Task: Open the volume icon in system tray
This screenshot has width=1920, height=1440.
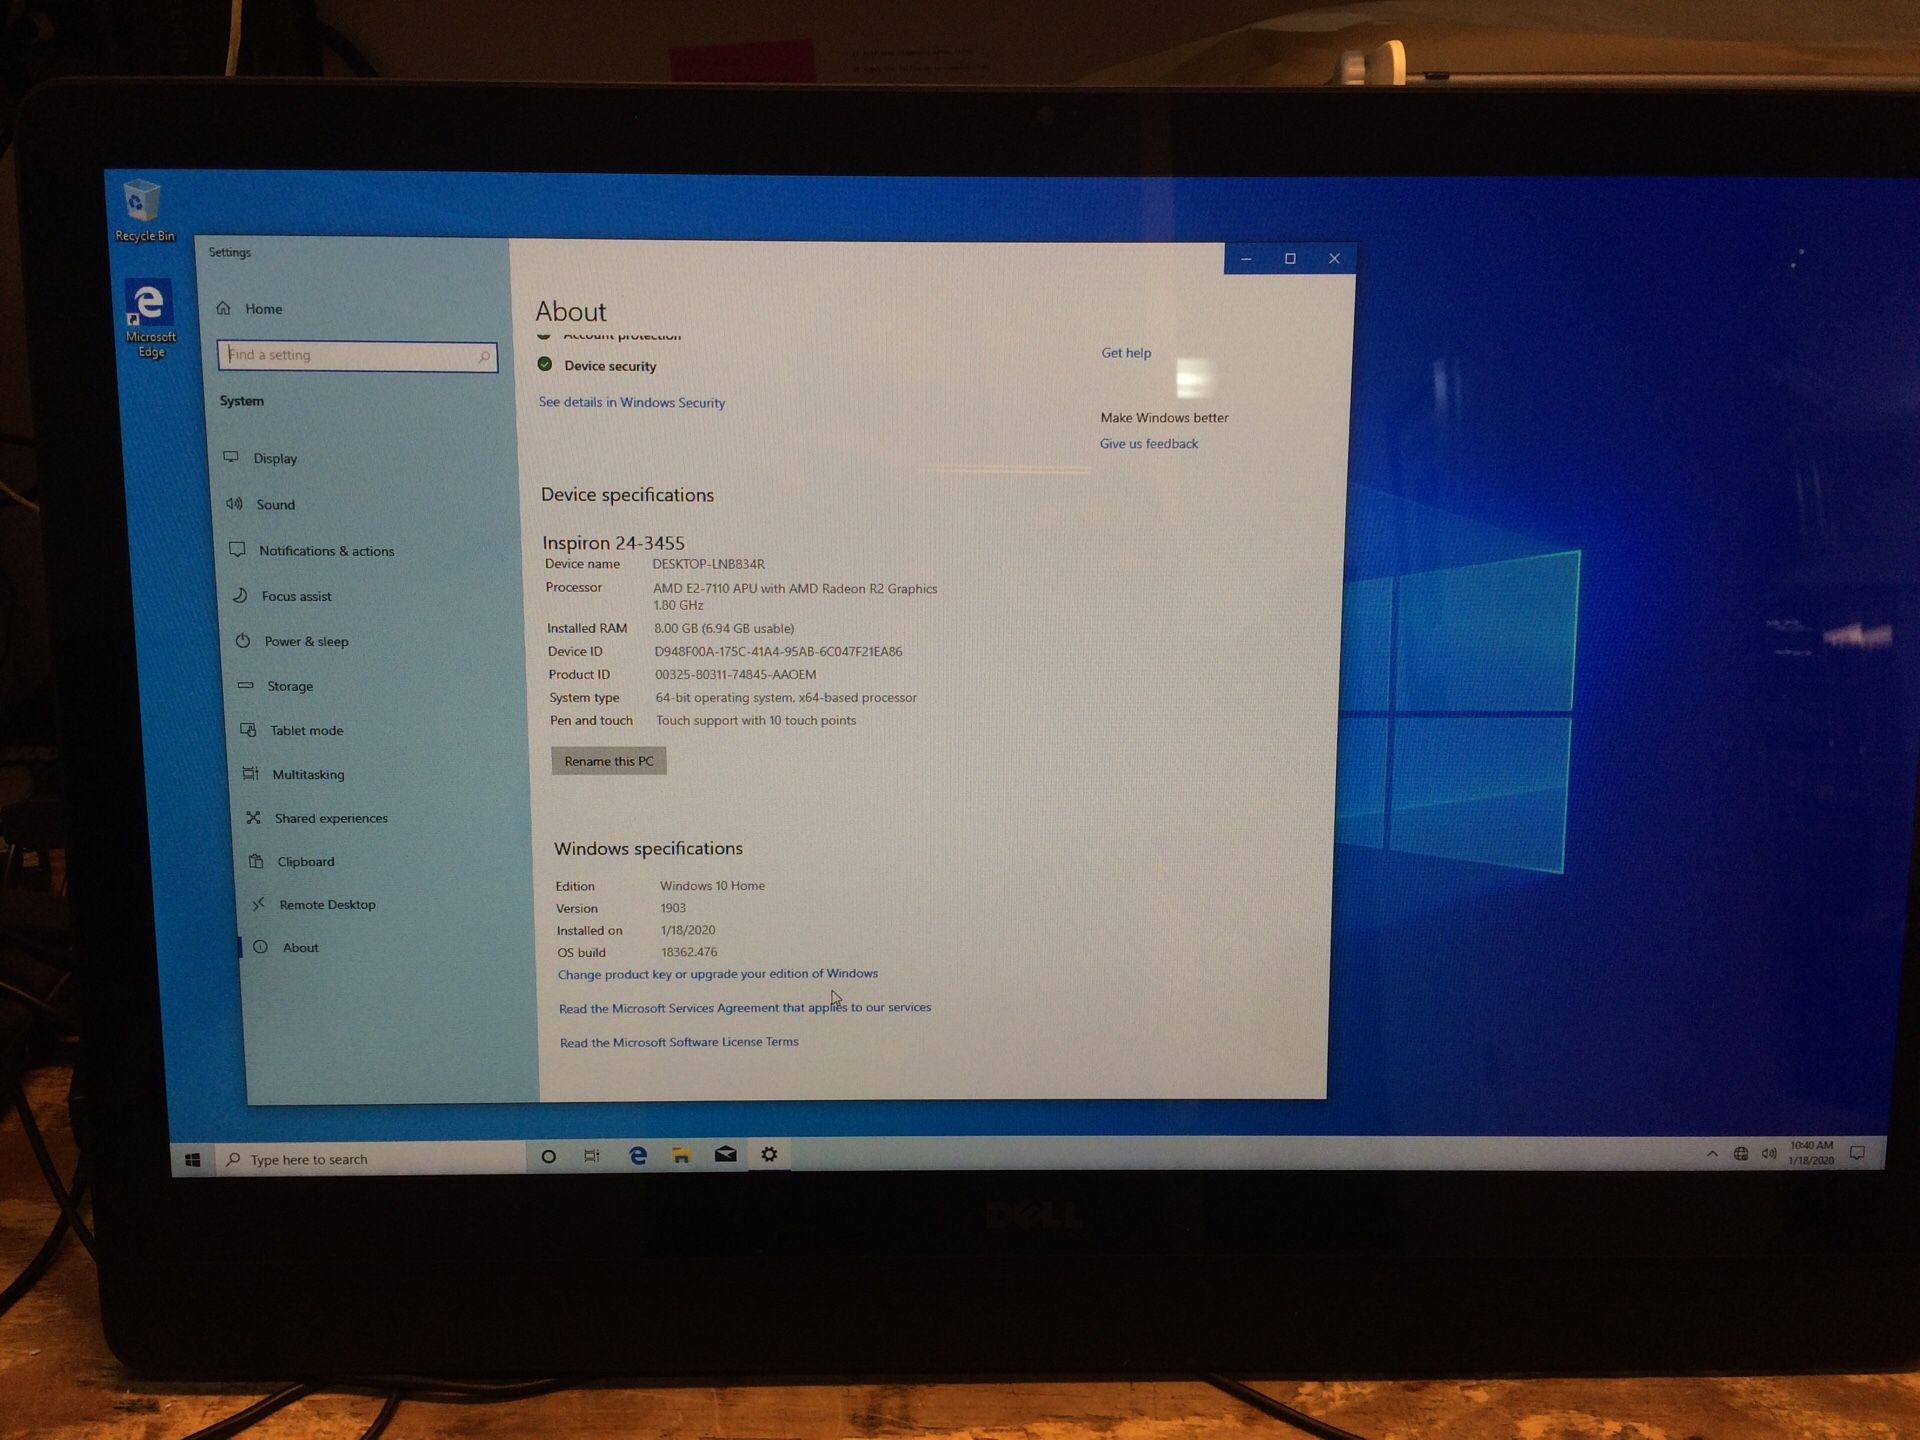Action: tap(1768, 1154)
